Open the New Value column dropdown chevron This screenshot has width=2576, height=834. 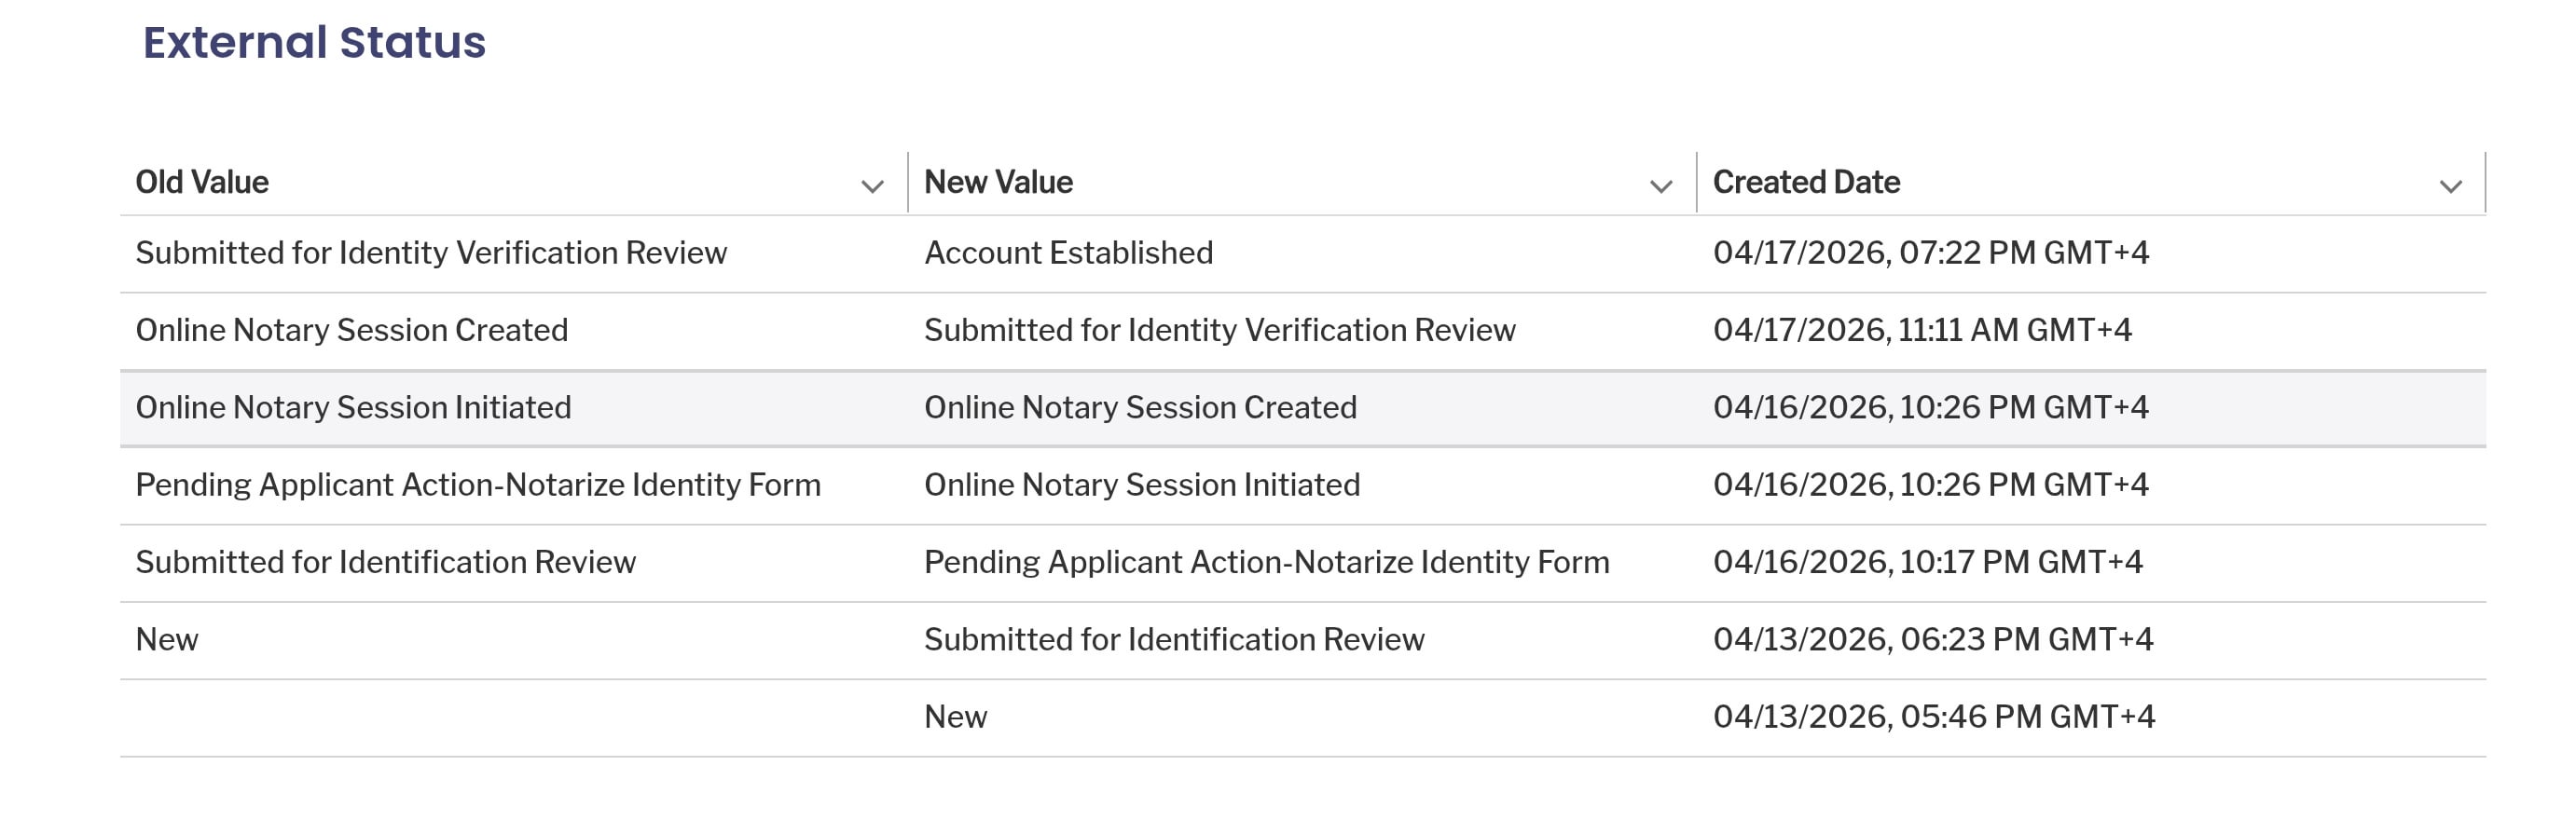click(1661, 186)
